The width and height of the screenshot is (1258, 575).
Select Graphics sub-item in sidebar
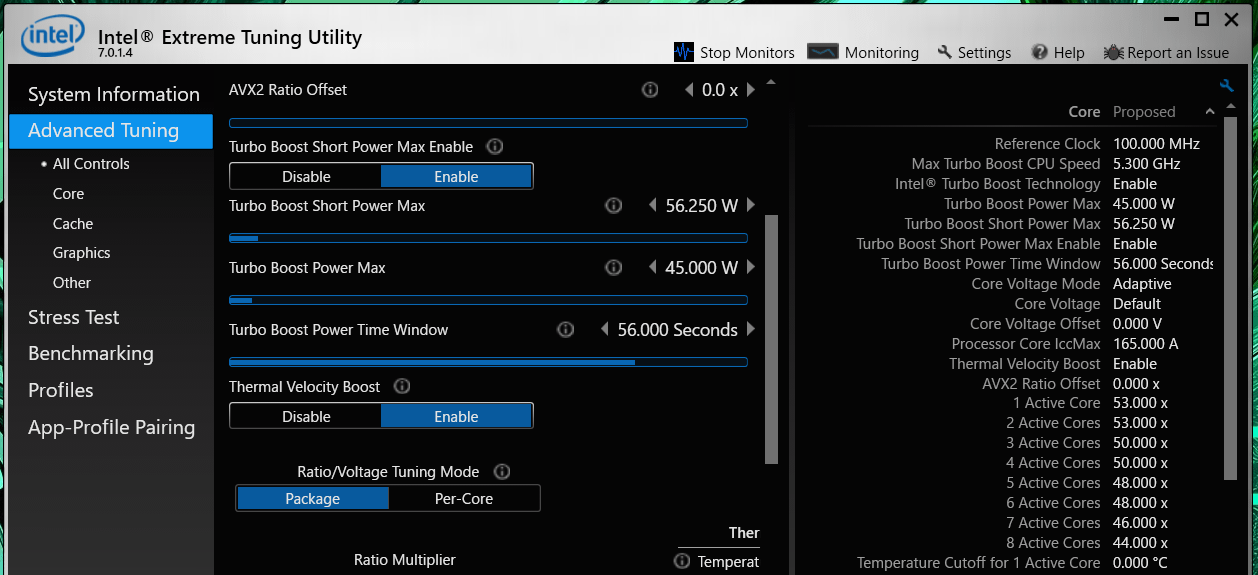(x=82, y=253)
